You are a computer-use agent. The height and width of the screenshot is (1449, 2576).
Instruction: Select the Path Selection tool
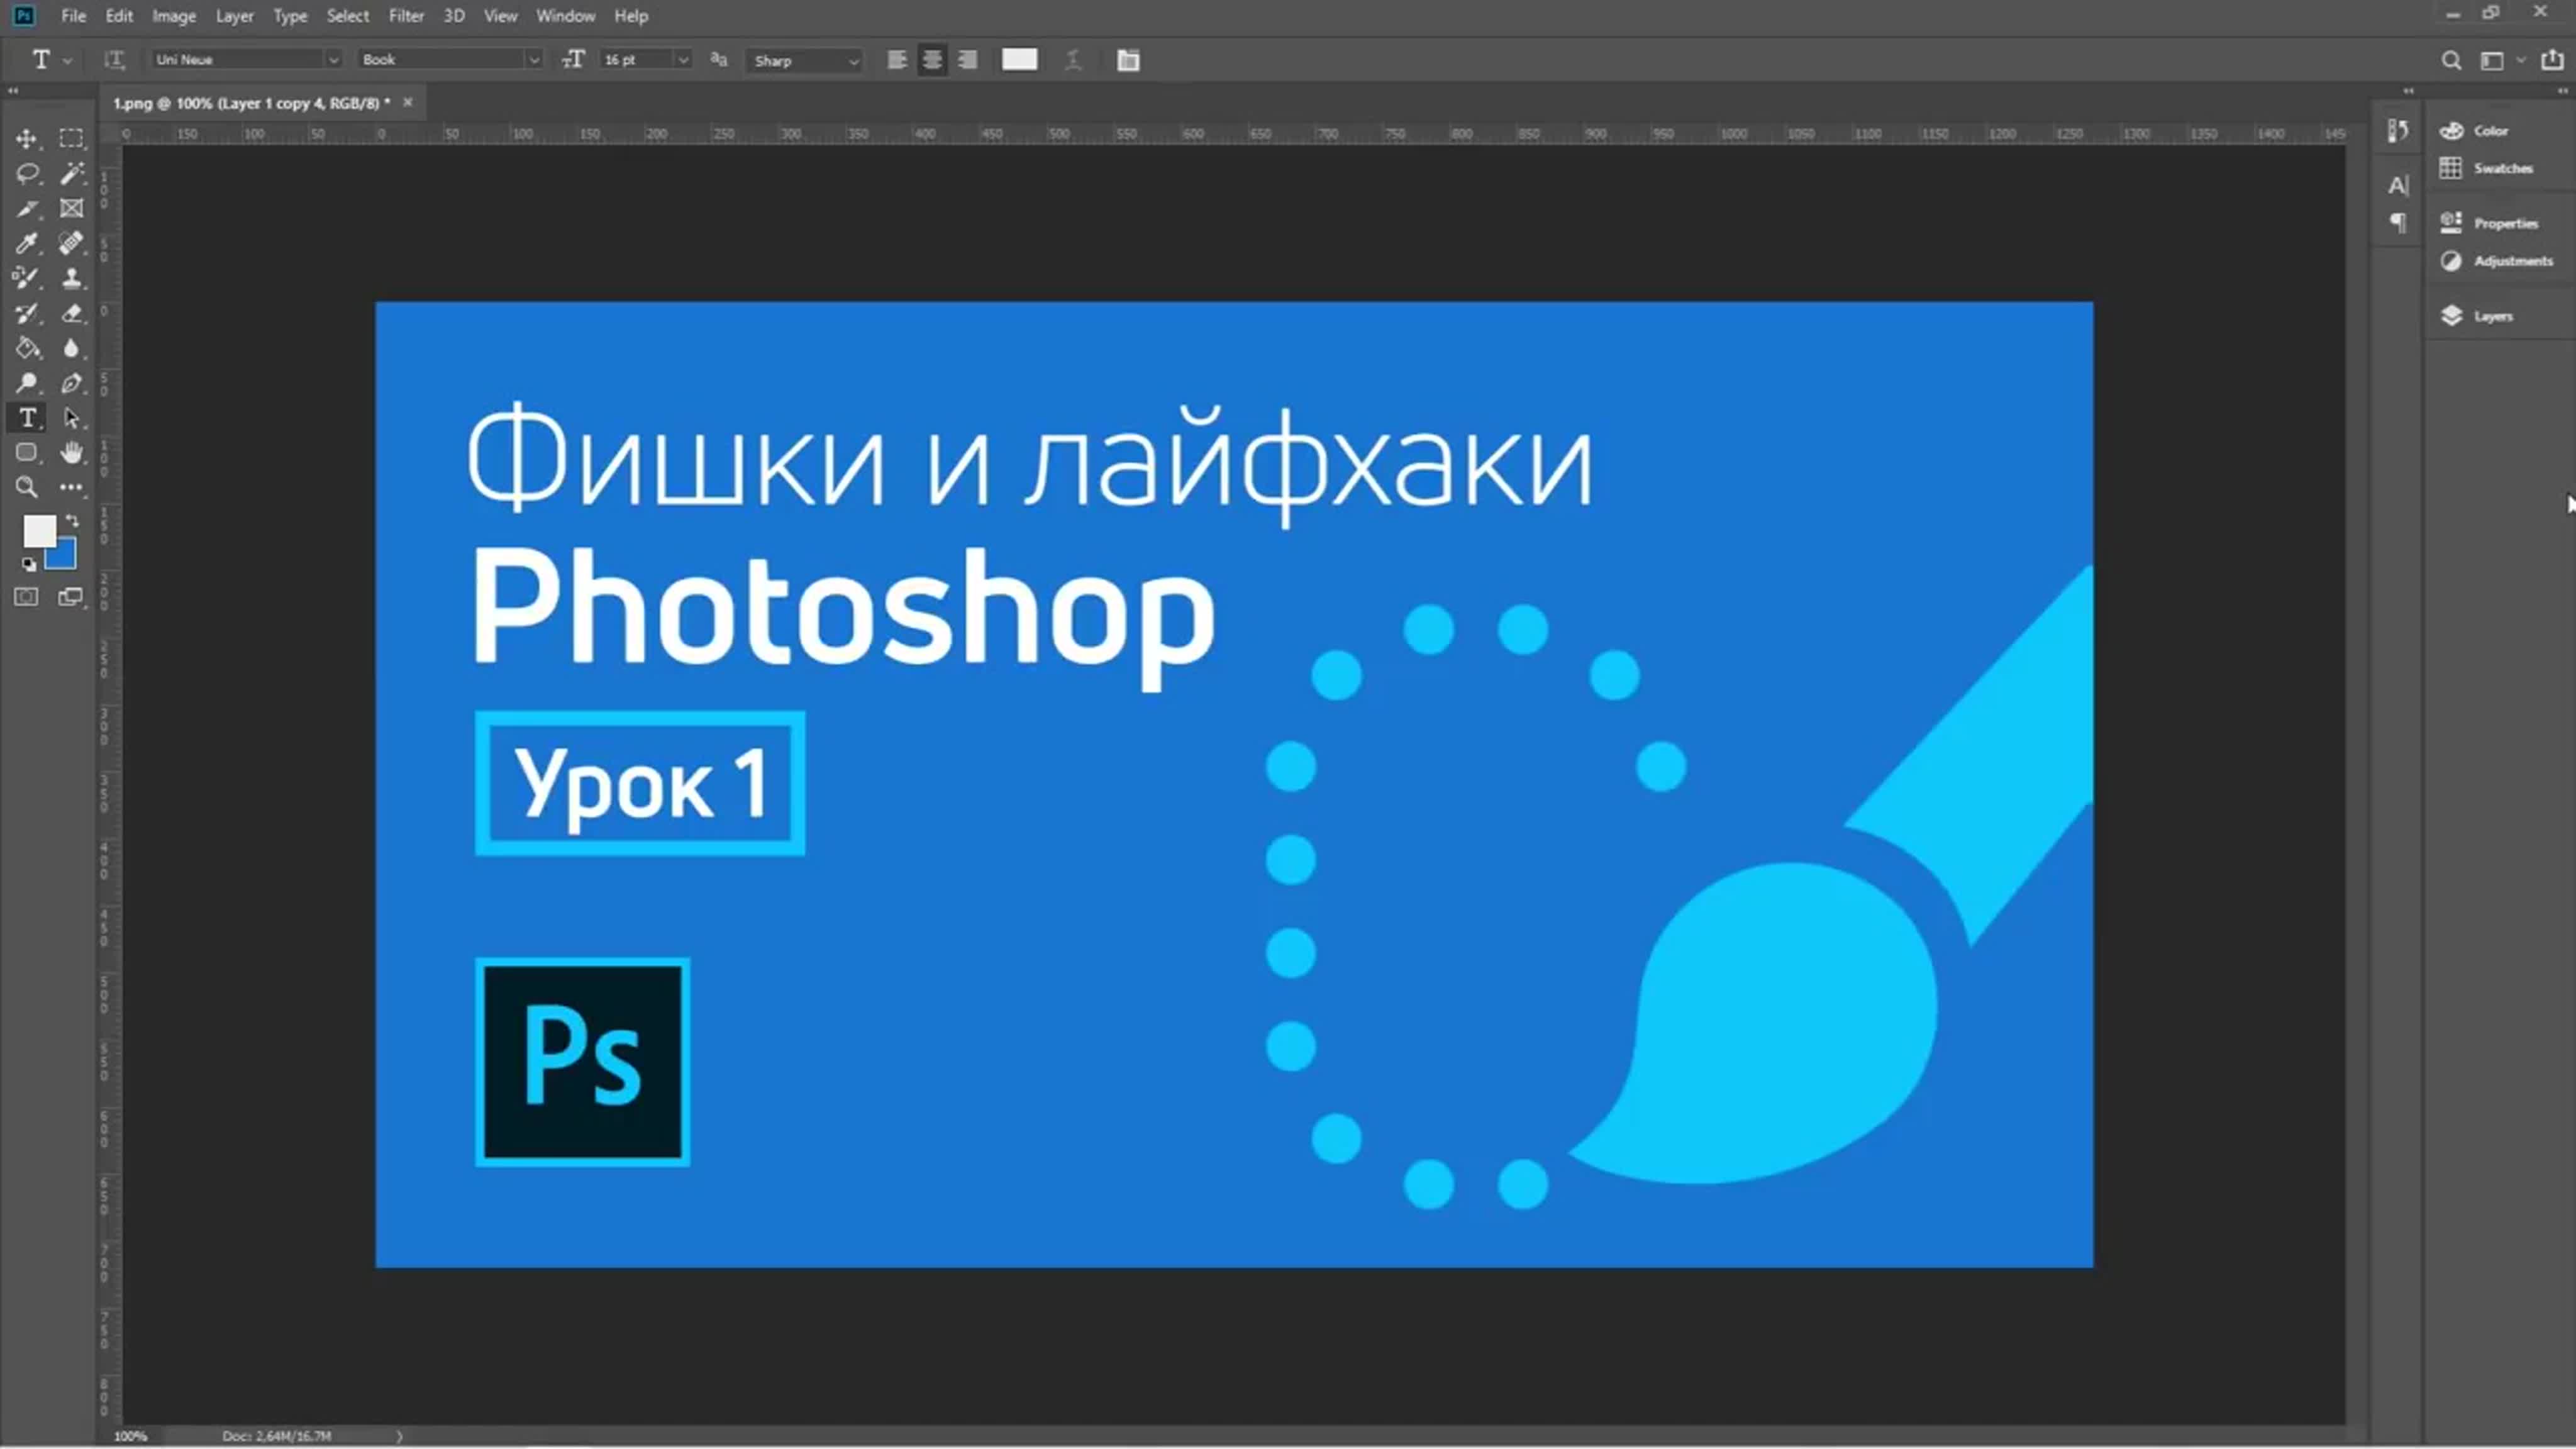[x=71, y=418]
